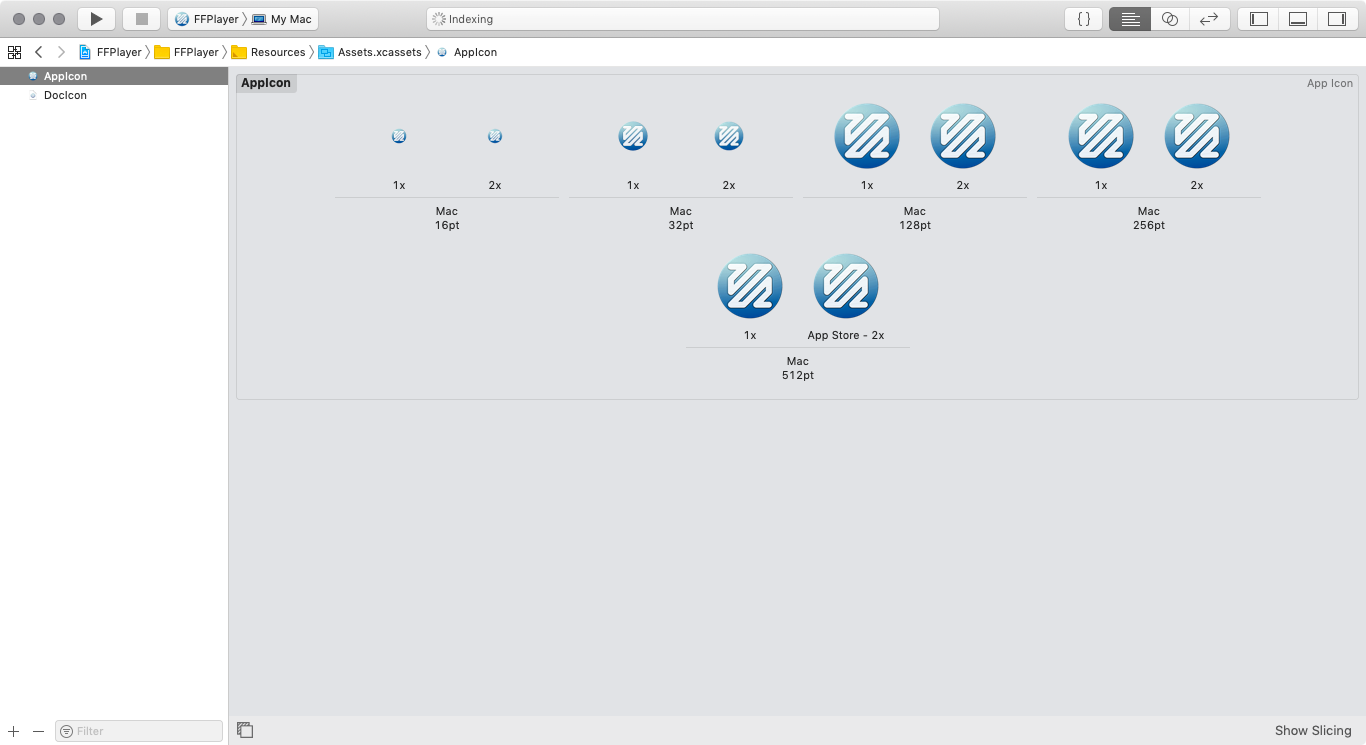Viewport: 1366px width, 745px height.
Task: Click the Mac 256pt size label
Action: tap(1149, 218)
